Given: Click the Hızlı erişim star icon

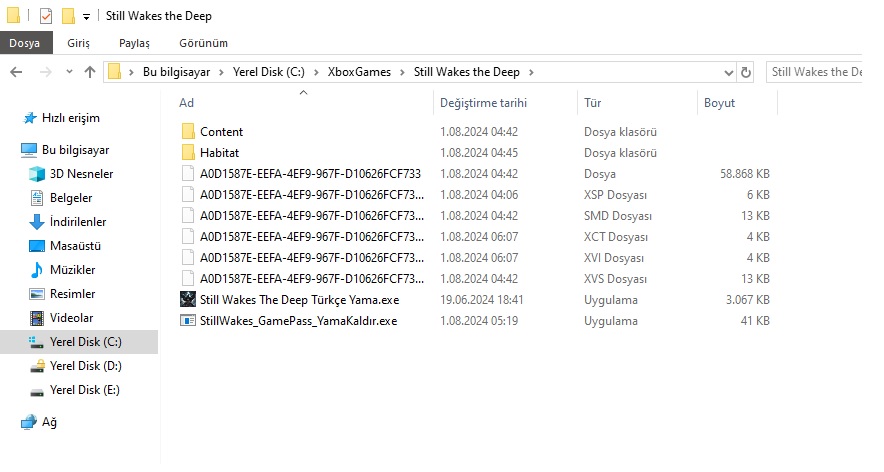Looking at the screenshot, I should click(x=29, y=118).
